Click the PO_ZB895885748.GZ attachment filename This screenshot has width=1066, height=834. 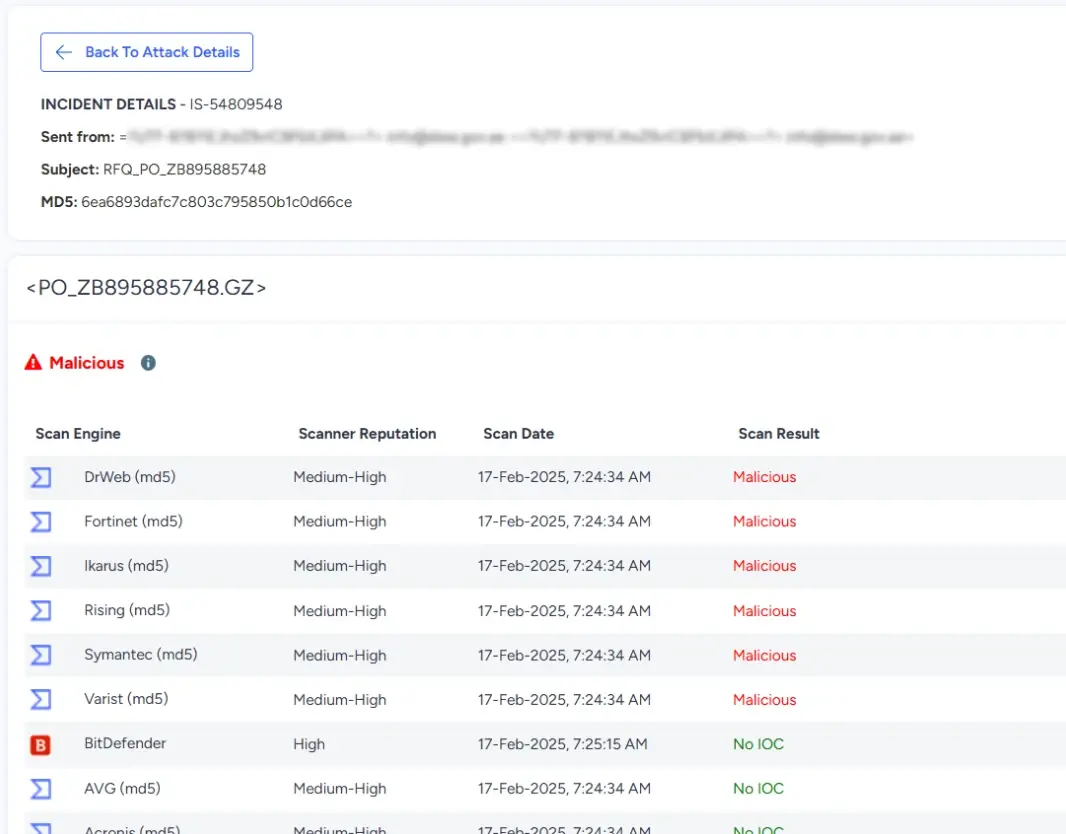[x=146, y=288]
